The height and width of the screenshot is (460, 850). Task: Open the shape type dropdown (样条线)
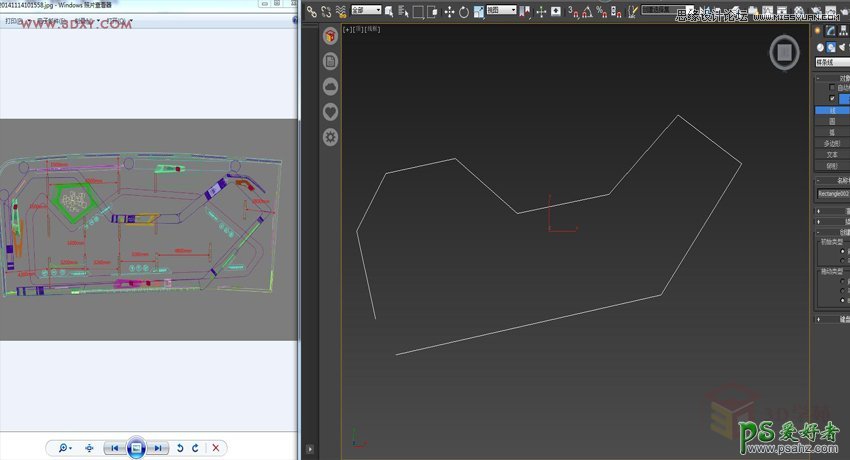pyautogui.click(x=832, y=62)
